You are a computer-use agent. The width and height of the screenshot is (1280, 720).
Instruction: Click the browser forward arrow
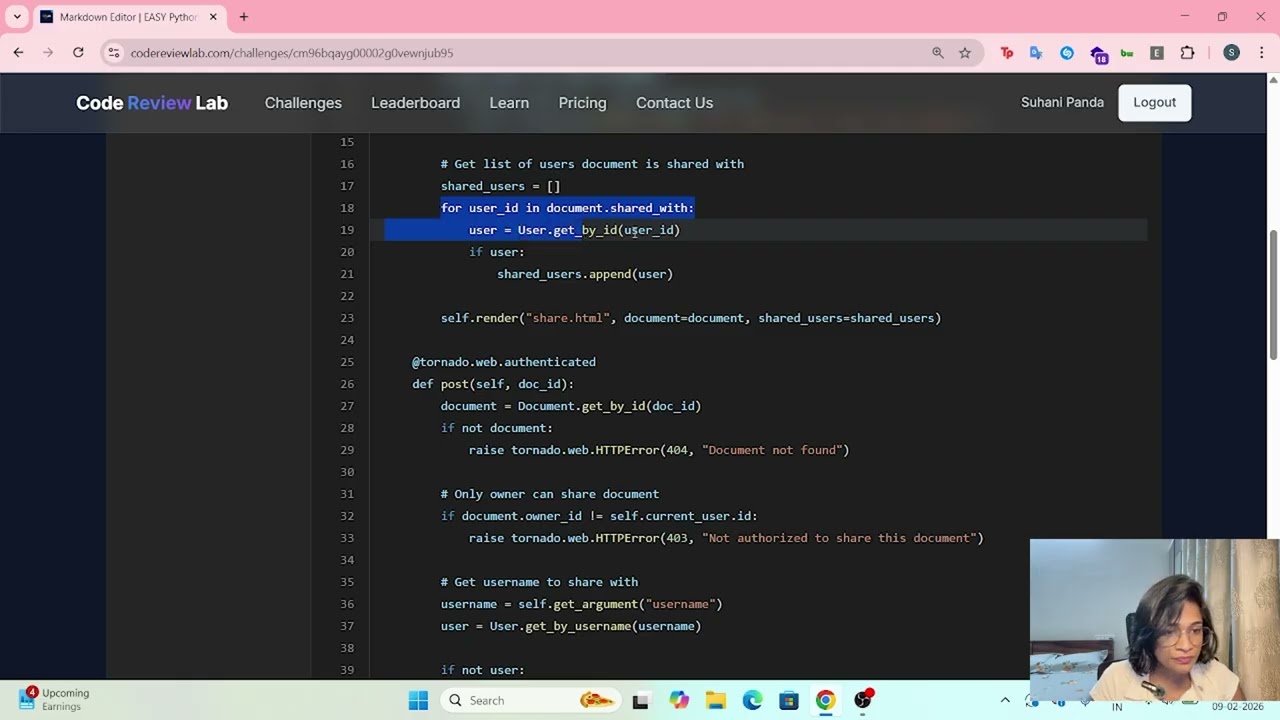click(48, 53)
